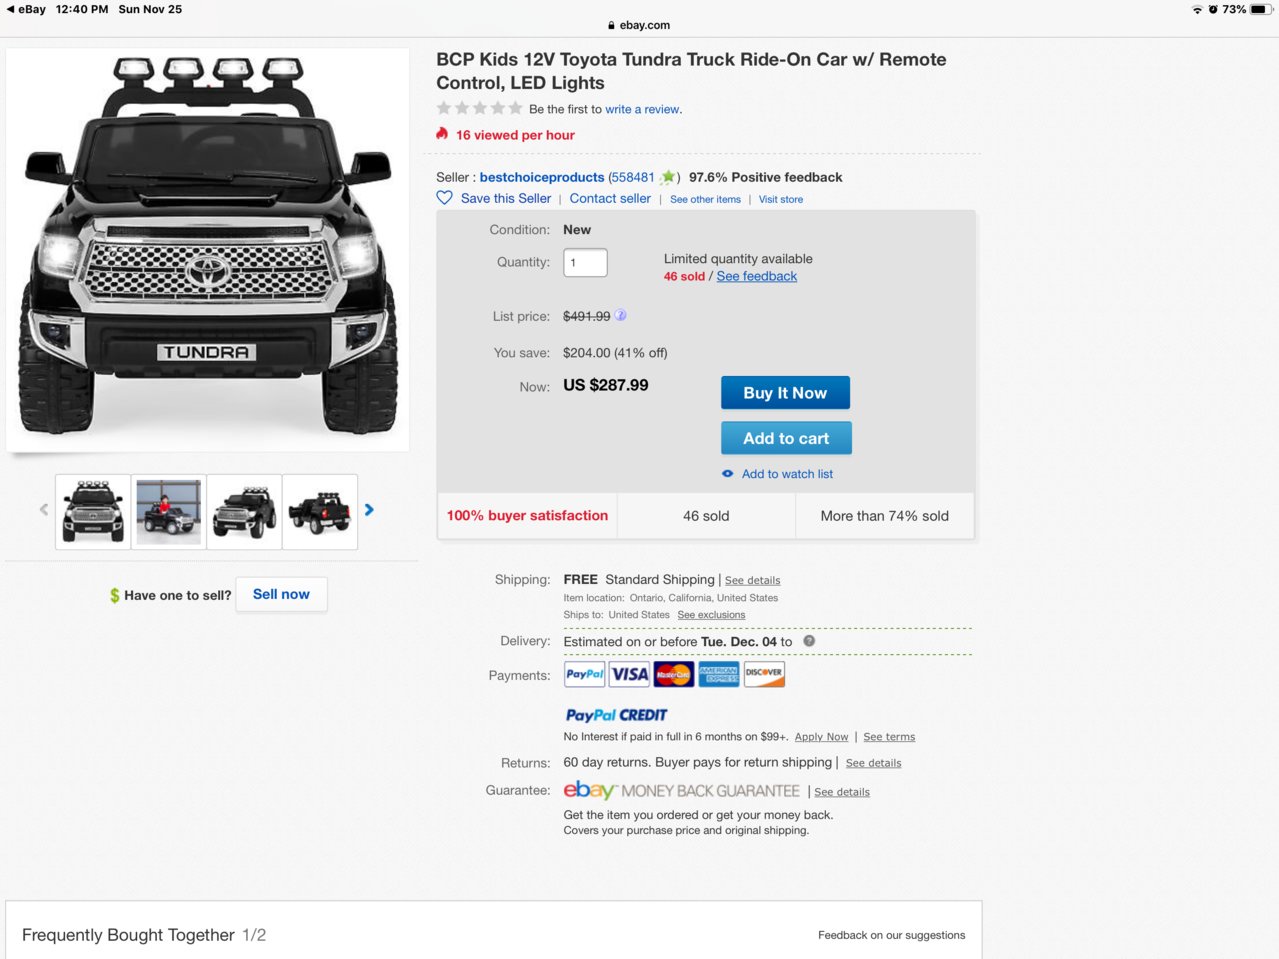Image resolution: width=1279 pixels, height=959 pixels.
Task: Click the Add to cart button
Action: (786, 438)
